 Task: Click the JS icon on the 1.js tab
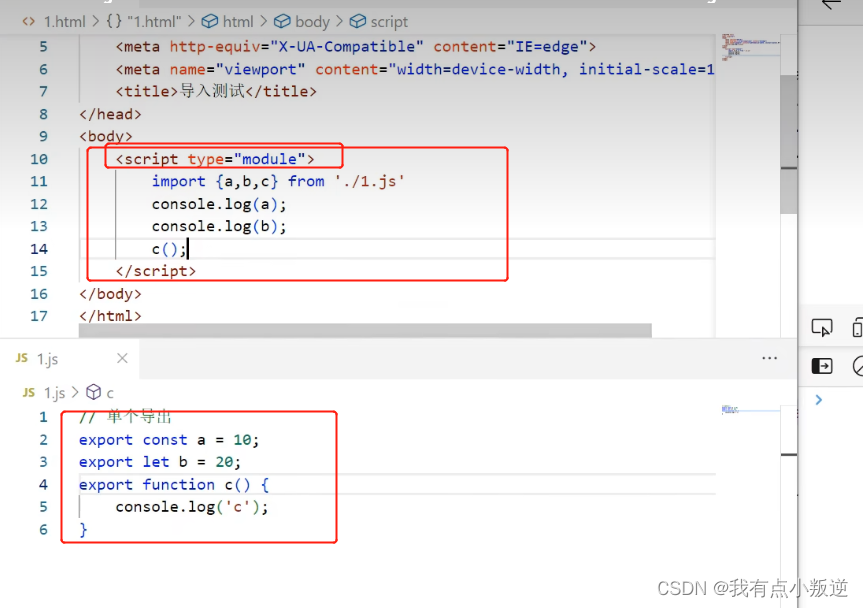[x=21, y=358]
